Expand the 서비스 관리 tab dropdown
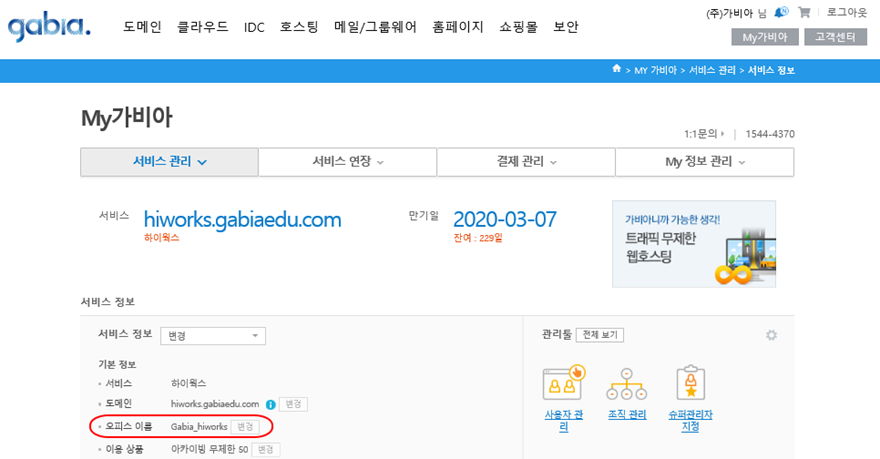Image resolution: width=880 pixels, height=459 pixels. (x=169, y=162)
